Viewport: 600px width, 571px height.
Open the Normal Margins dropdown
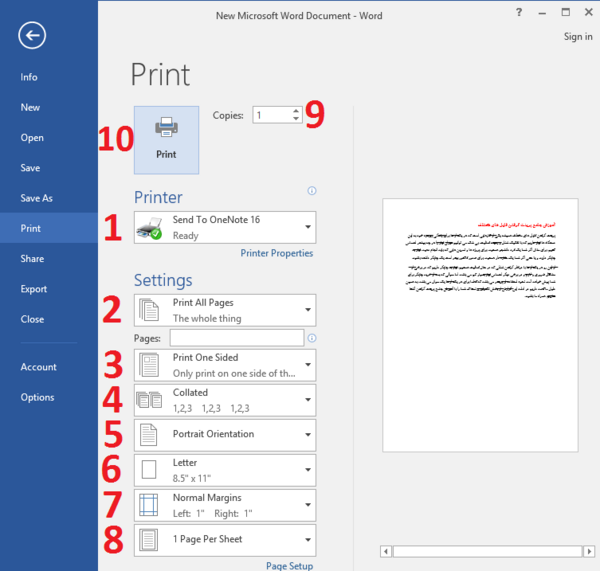(x=225, y=506)
